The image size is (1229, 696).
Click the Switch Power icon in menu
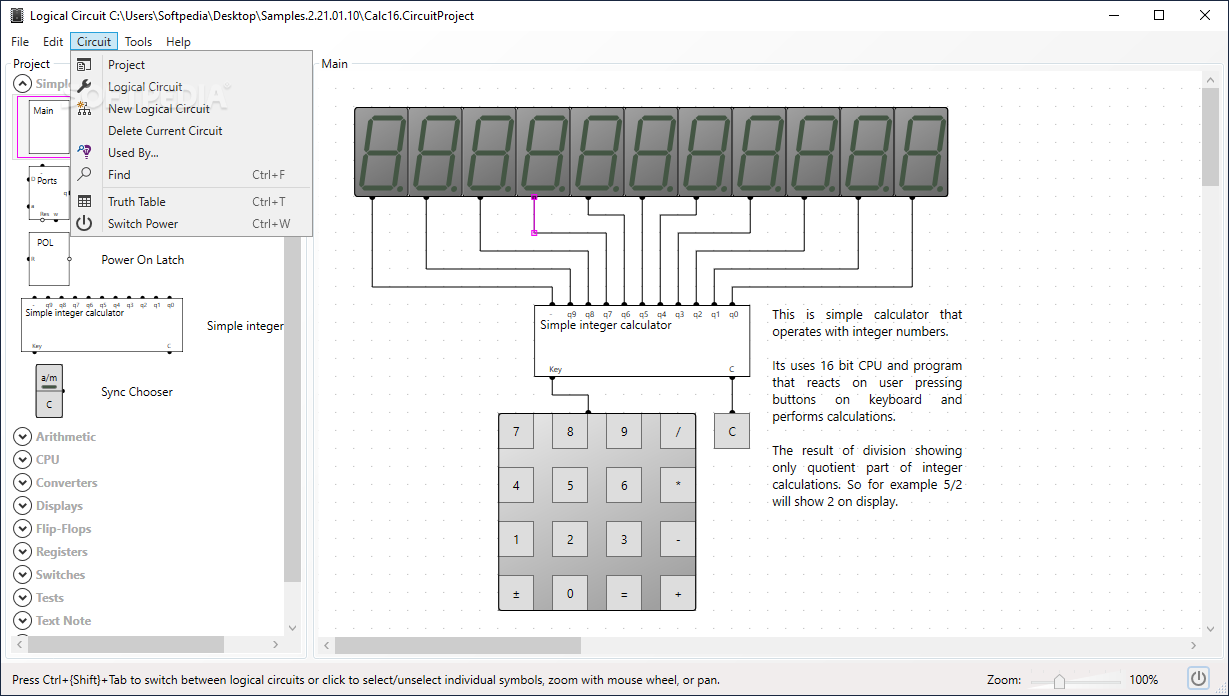[x=85, y=223]
